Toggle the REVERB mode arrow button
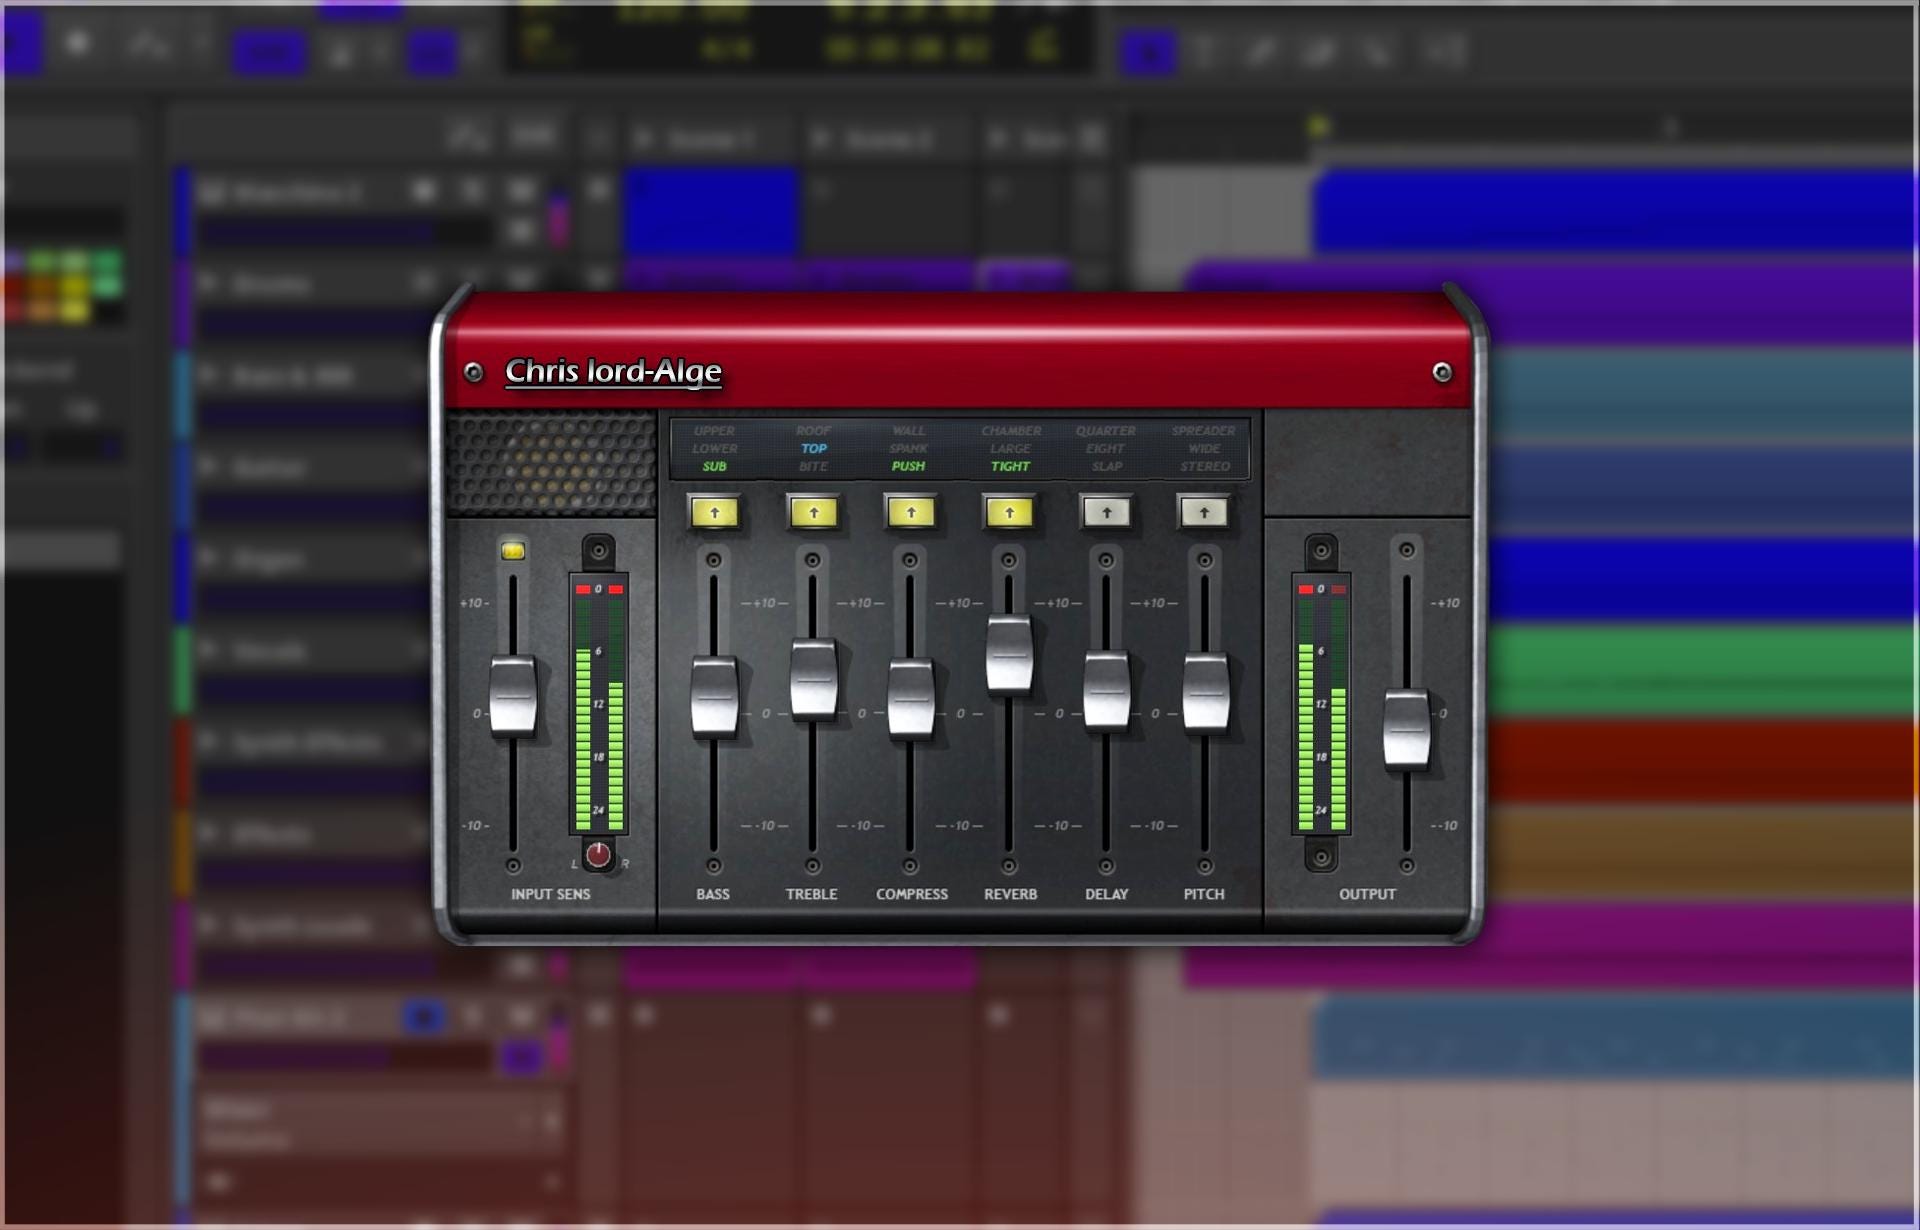1920x1230 pixels. pos(1010,512)
